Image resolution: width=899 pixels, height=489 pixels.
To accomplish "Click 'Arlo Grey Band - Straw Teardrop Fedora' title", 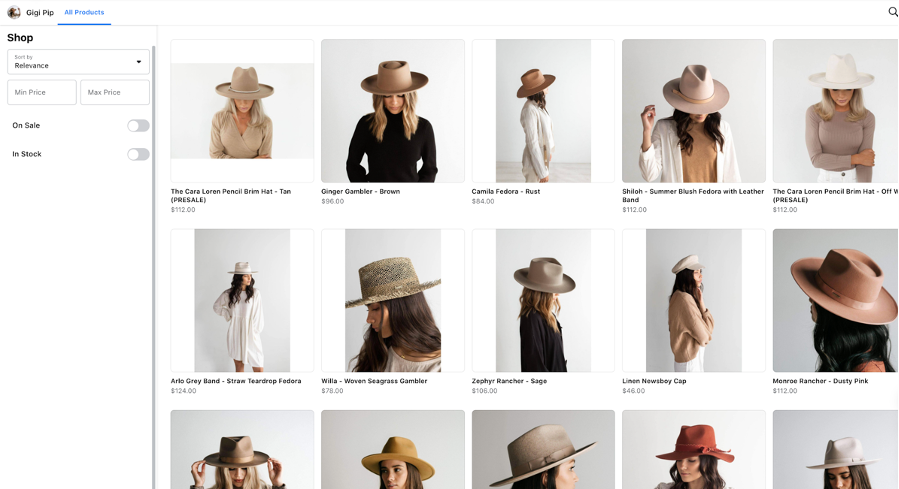I will point(236,381).
